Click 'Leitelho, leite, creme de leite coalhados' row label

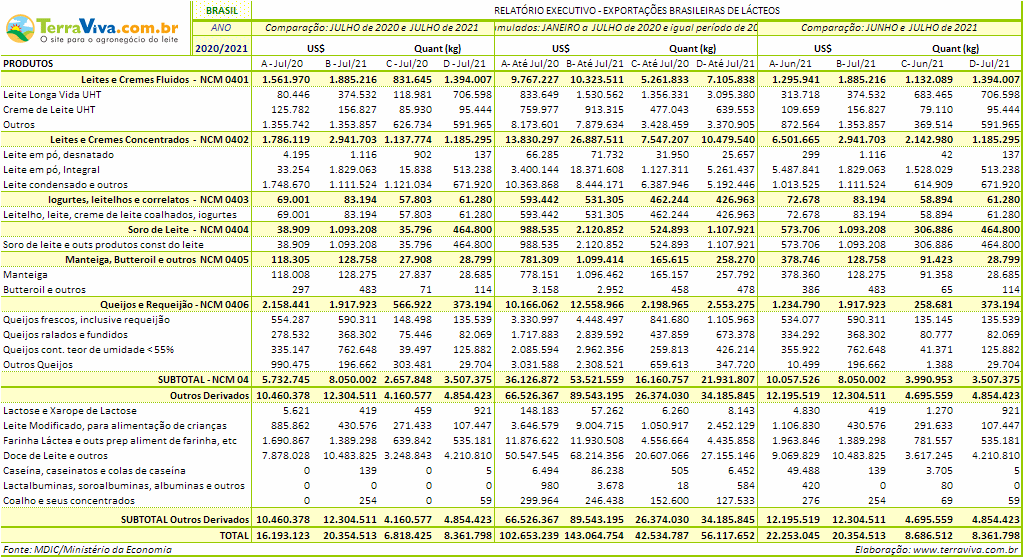(120, 215)
